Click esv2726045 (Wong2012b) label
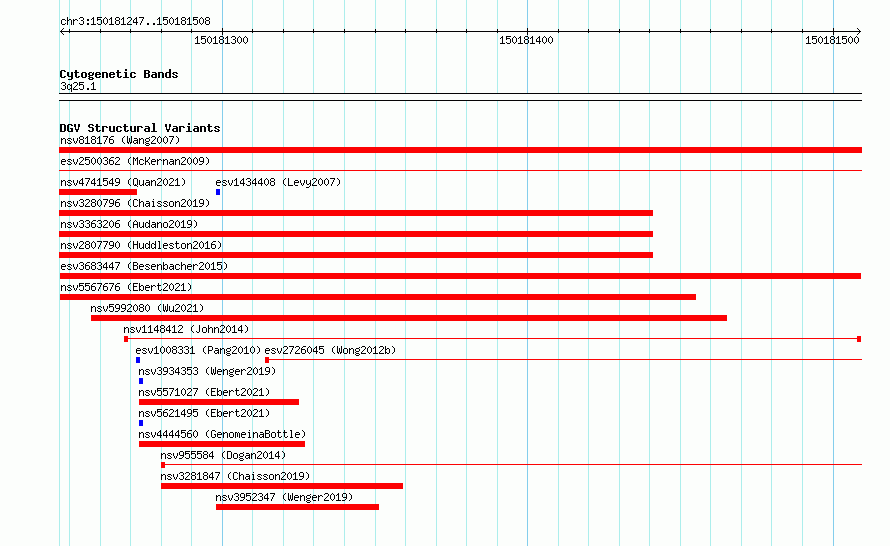This screenshot has height=546, width=890. [330, 350]
